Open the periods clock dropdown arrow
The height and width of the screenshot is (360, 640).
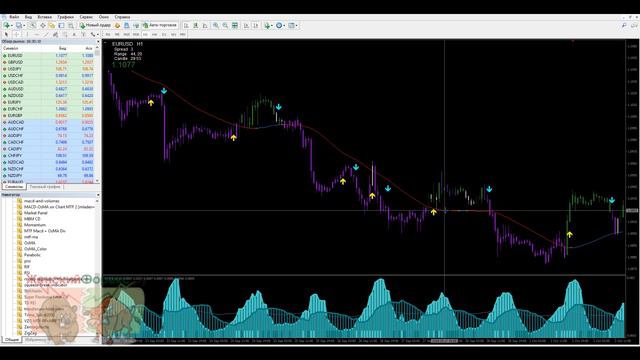point(284,26)
